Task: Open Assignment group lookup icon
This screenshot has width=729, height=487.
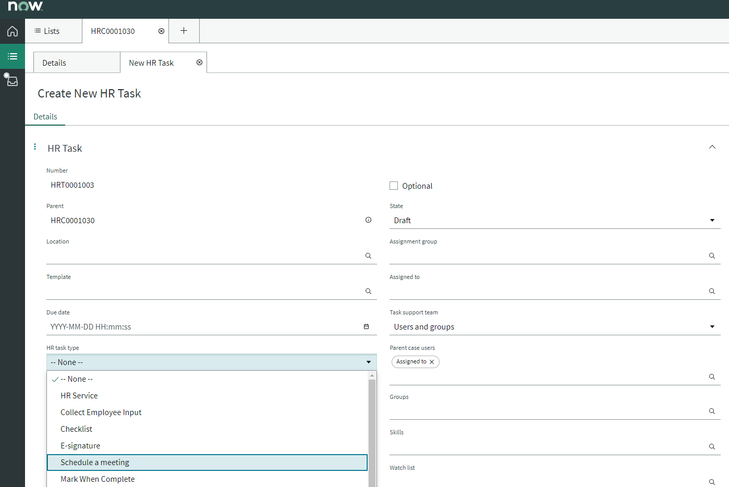Action: pos(712,256)
